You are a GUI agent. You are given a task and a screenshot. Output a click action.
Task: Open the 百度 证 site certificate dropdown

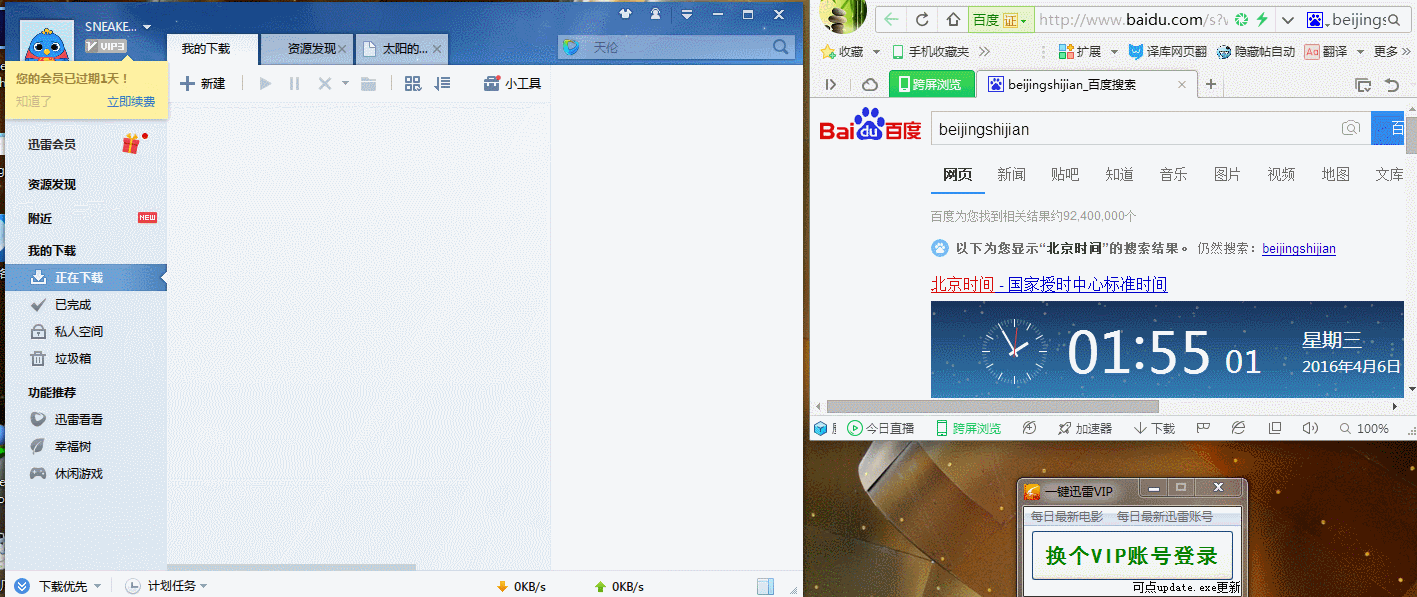pyautogui.click(x=1001, y=19)
